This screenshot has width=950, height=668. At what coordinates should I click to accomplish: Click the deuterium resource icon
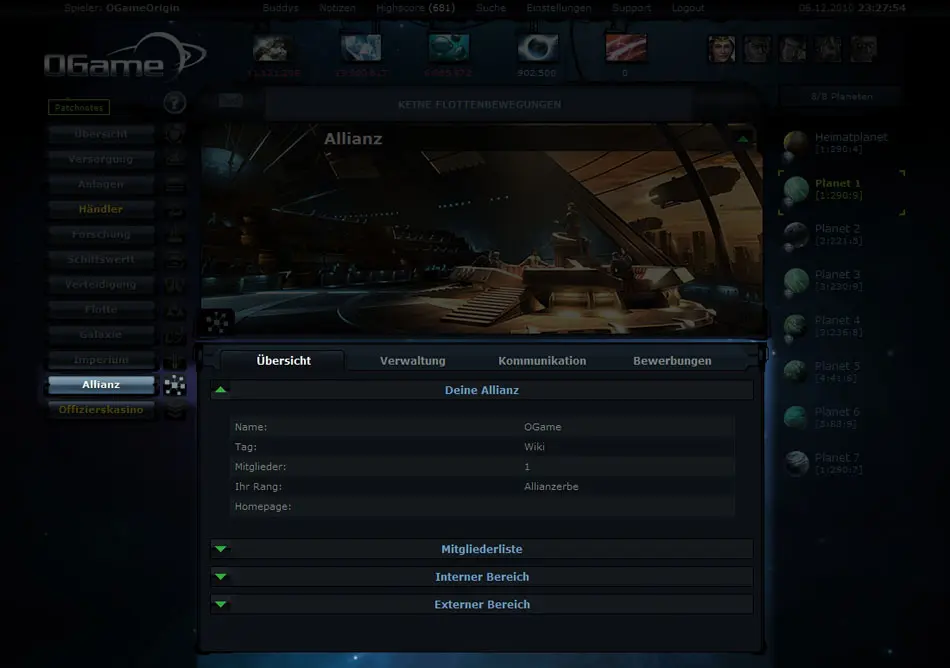click(x=449, y=48)
